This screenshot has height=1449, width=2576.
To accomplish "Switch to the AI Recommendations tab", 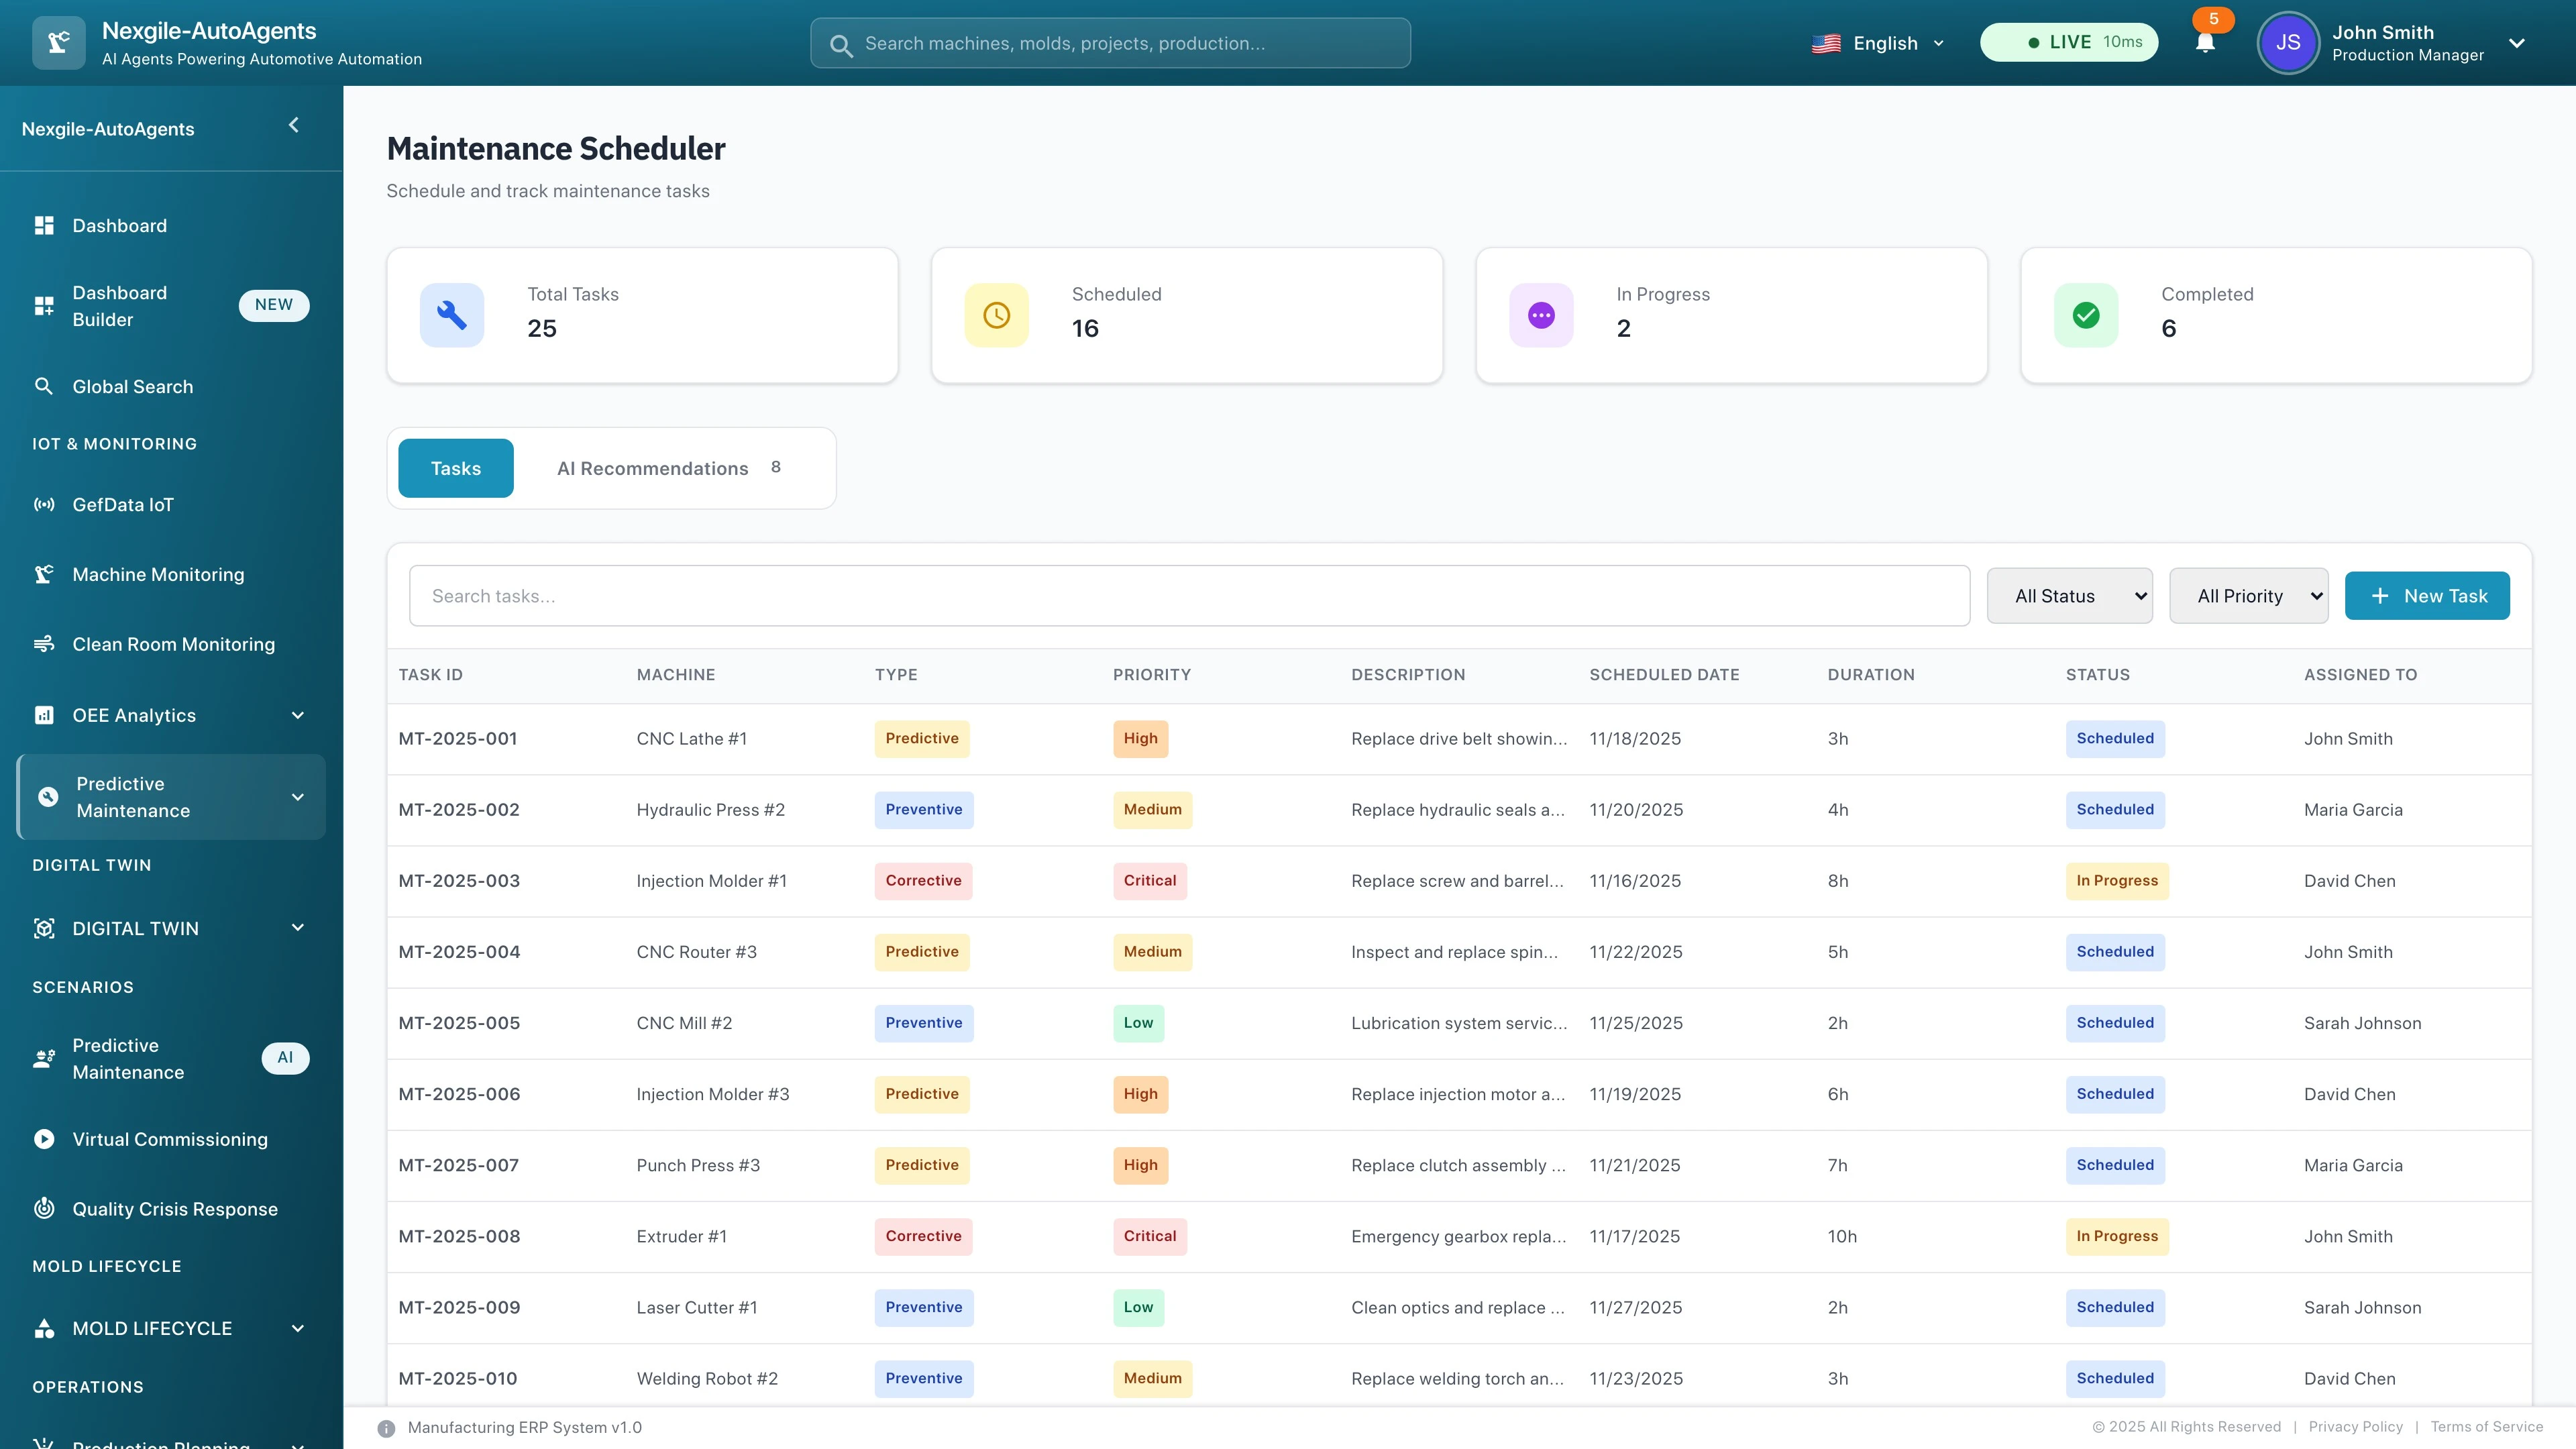I will click(x=652, y=468).
